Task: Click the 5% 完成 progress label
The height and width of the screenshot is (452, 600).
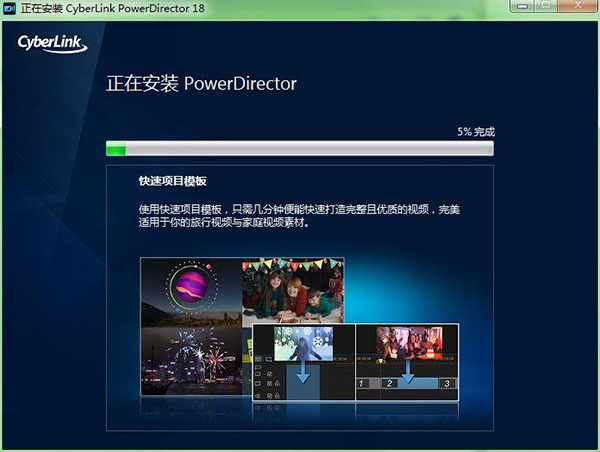Action: 474,131
